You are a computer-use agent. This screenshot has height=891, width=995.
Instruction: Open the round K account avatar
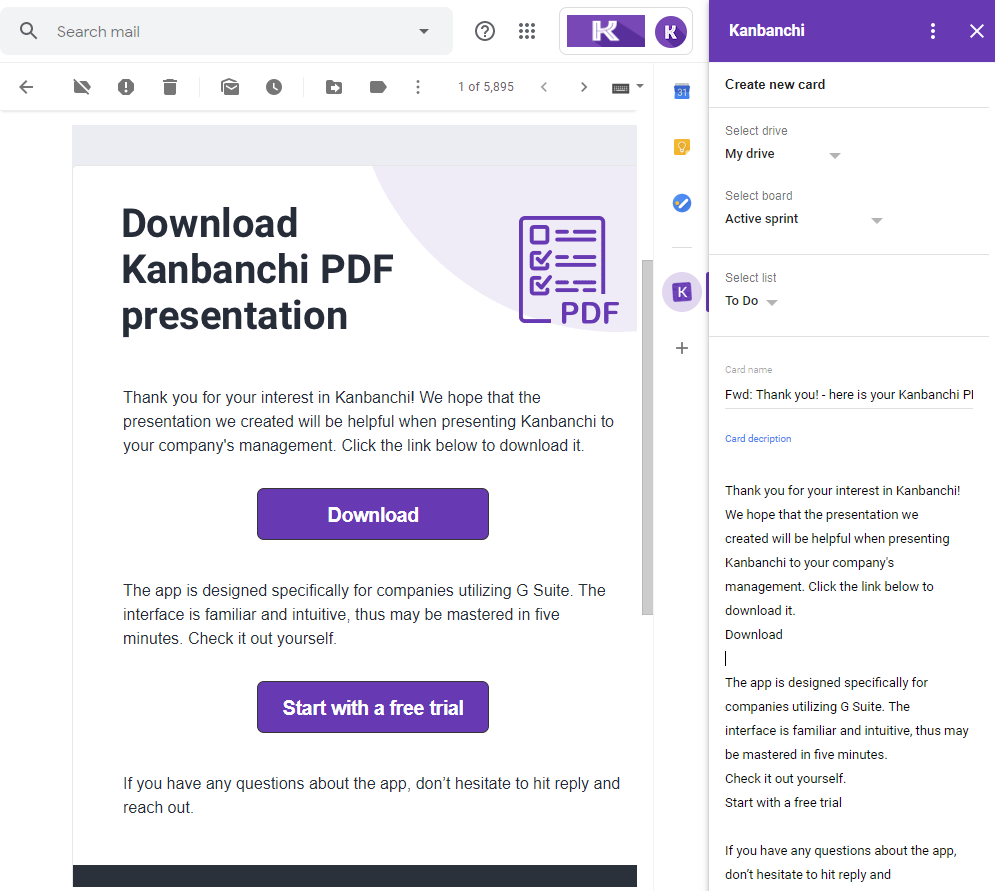(671, 31)
